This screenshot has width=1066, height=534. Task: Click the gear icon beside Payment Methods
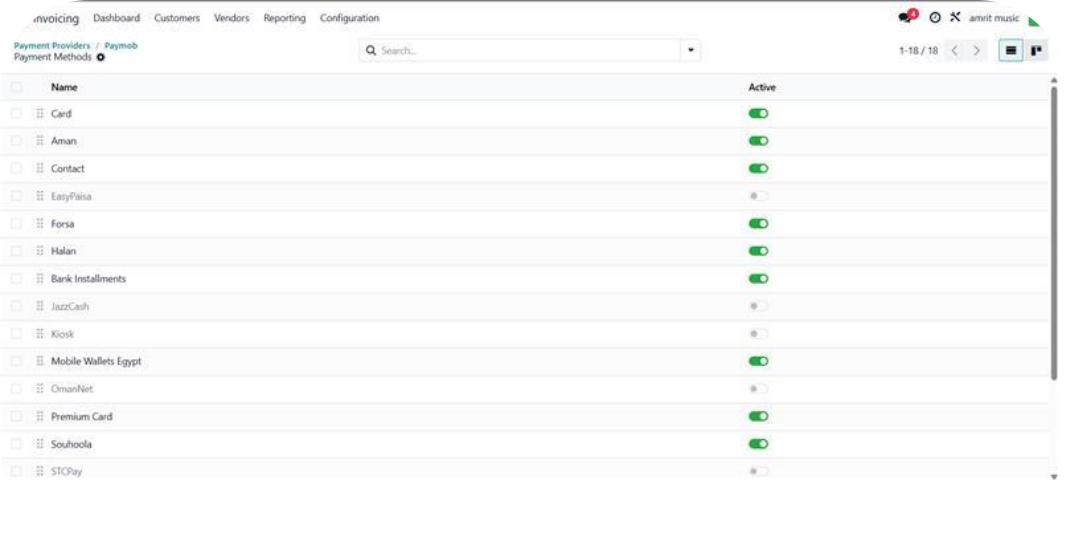click(x=101, y=58)
